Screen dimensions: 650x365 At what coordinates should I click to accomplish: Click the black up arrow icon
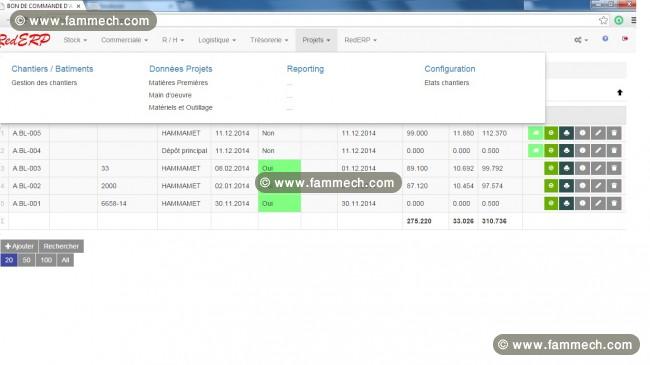point(620,92)
